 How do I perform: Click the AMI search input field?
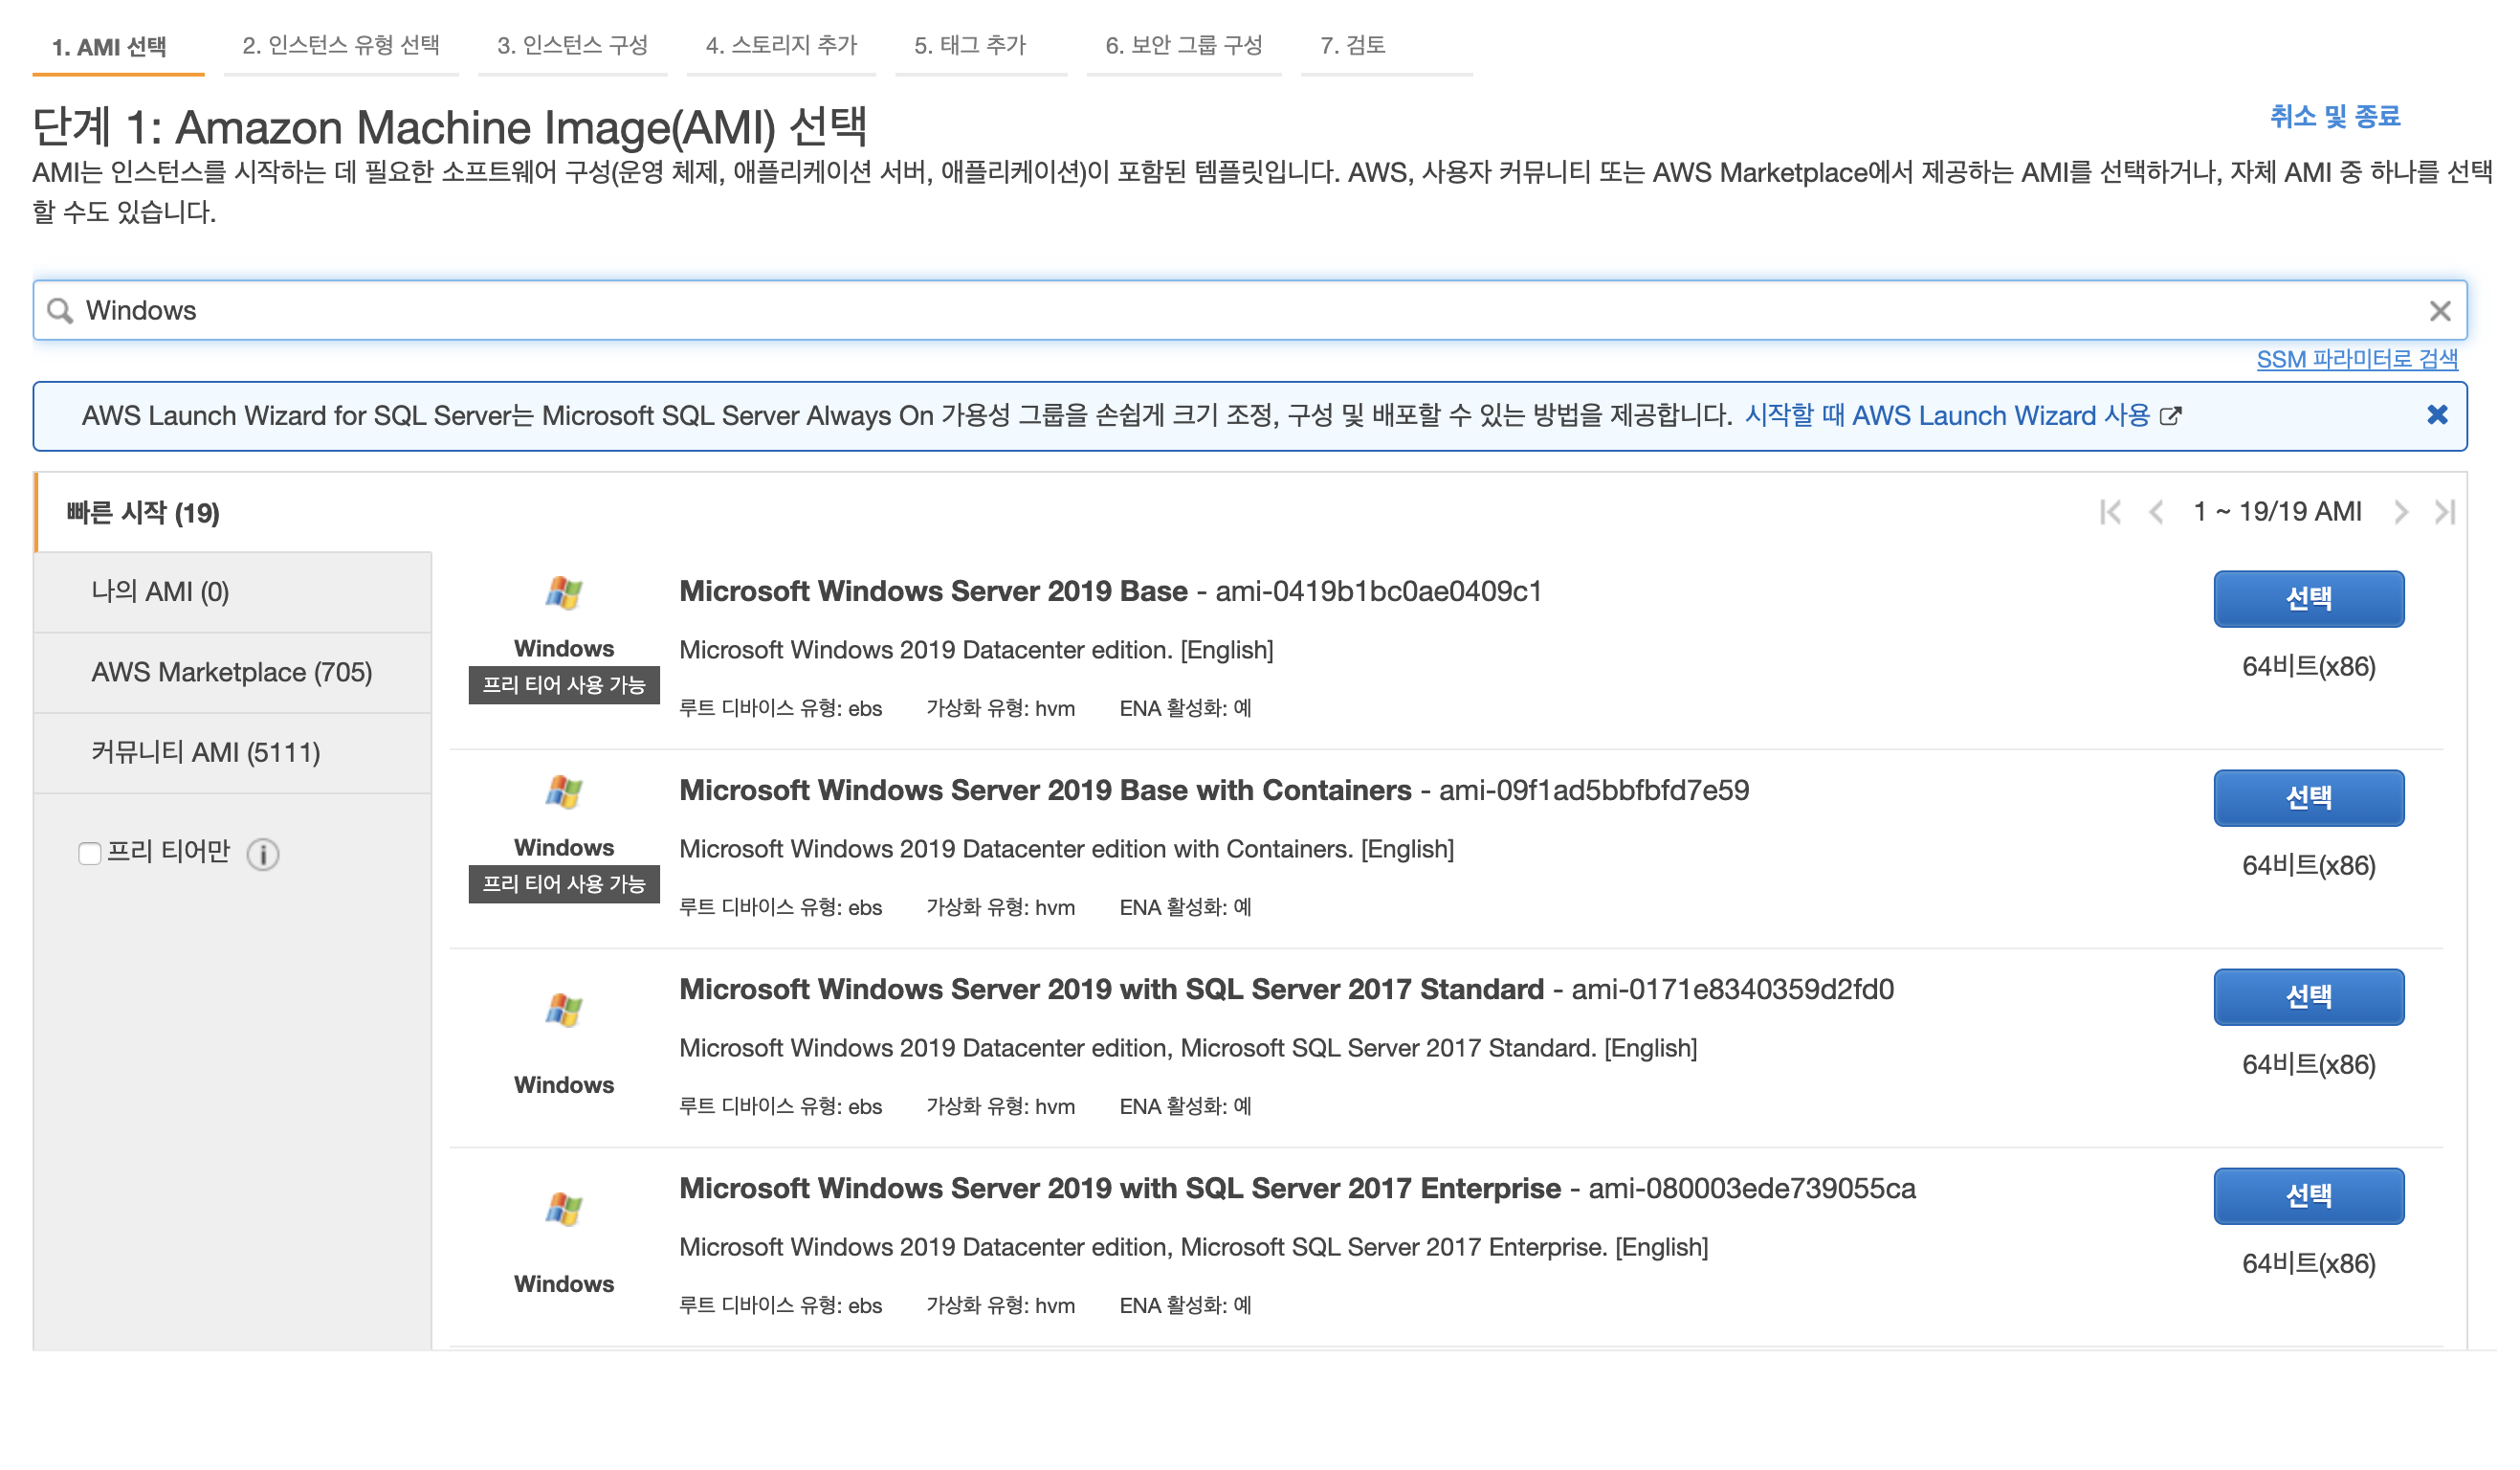(x=1250, y=311)
